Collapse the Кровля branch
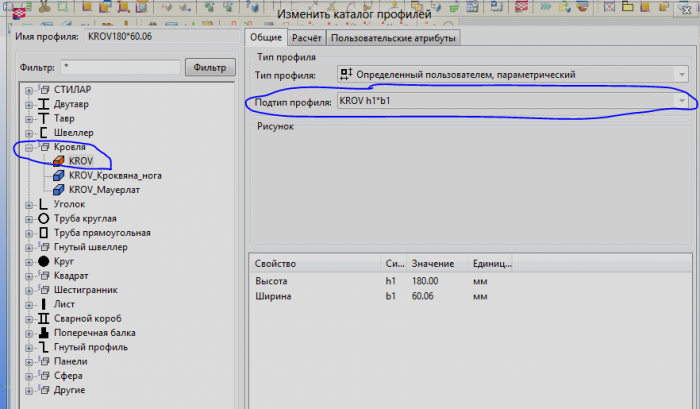The image size is (700, 409). pyautogui.click(x=29, y=148)
